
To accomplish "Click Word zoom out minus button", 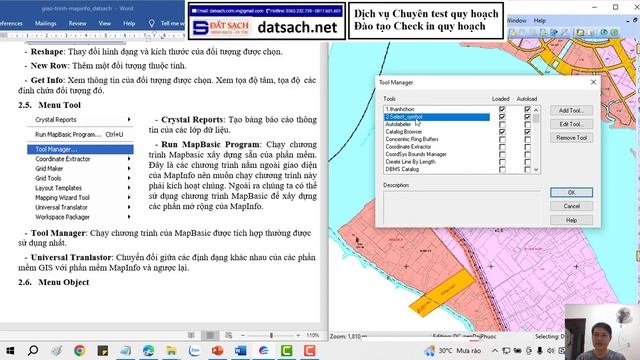I will click(x=243, y=335).
